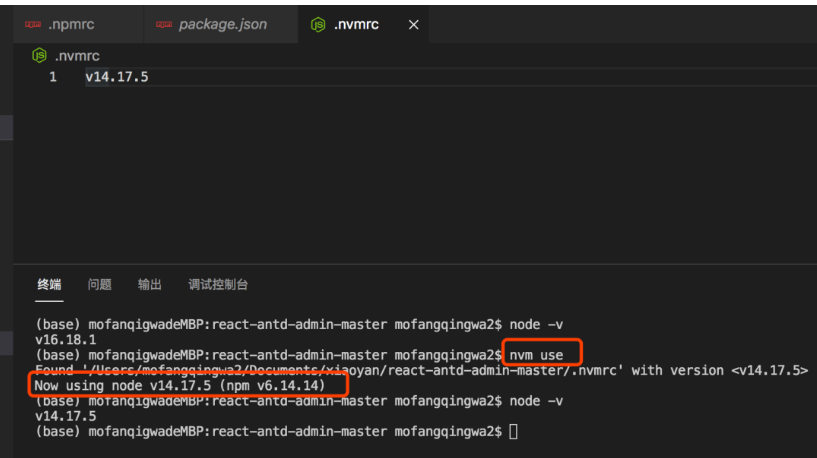
Task: Click the 'with version <v14.17.5>' terminal text
Action: (x=720, y=370)
